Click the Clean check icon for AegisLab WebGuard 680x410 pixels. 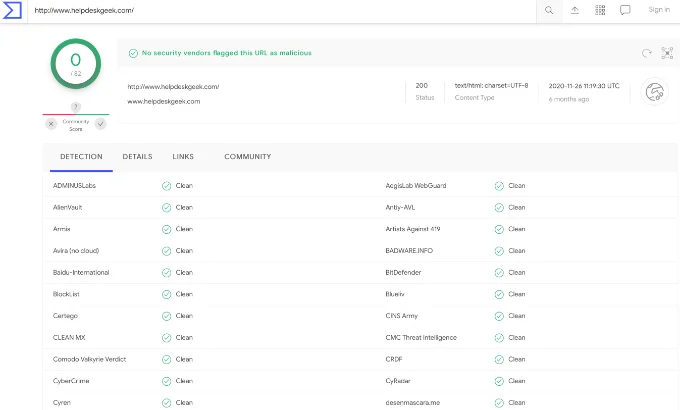tap(499, 186)
